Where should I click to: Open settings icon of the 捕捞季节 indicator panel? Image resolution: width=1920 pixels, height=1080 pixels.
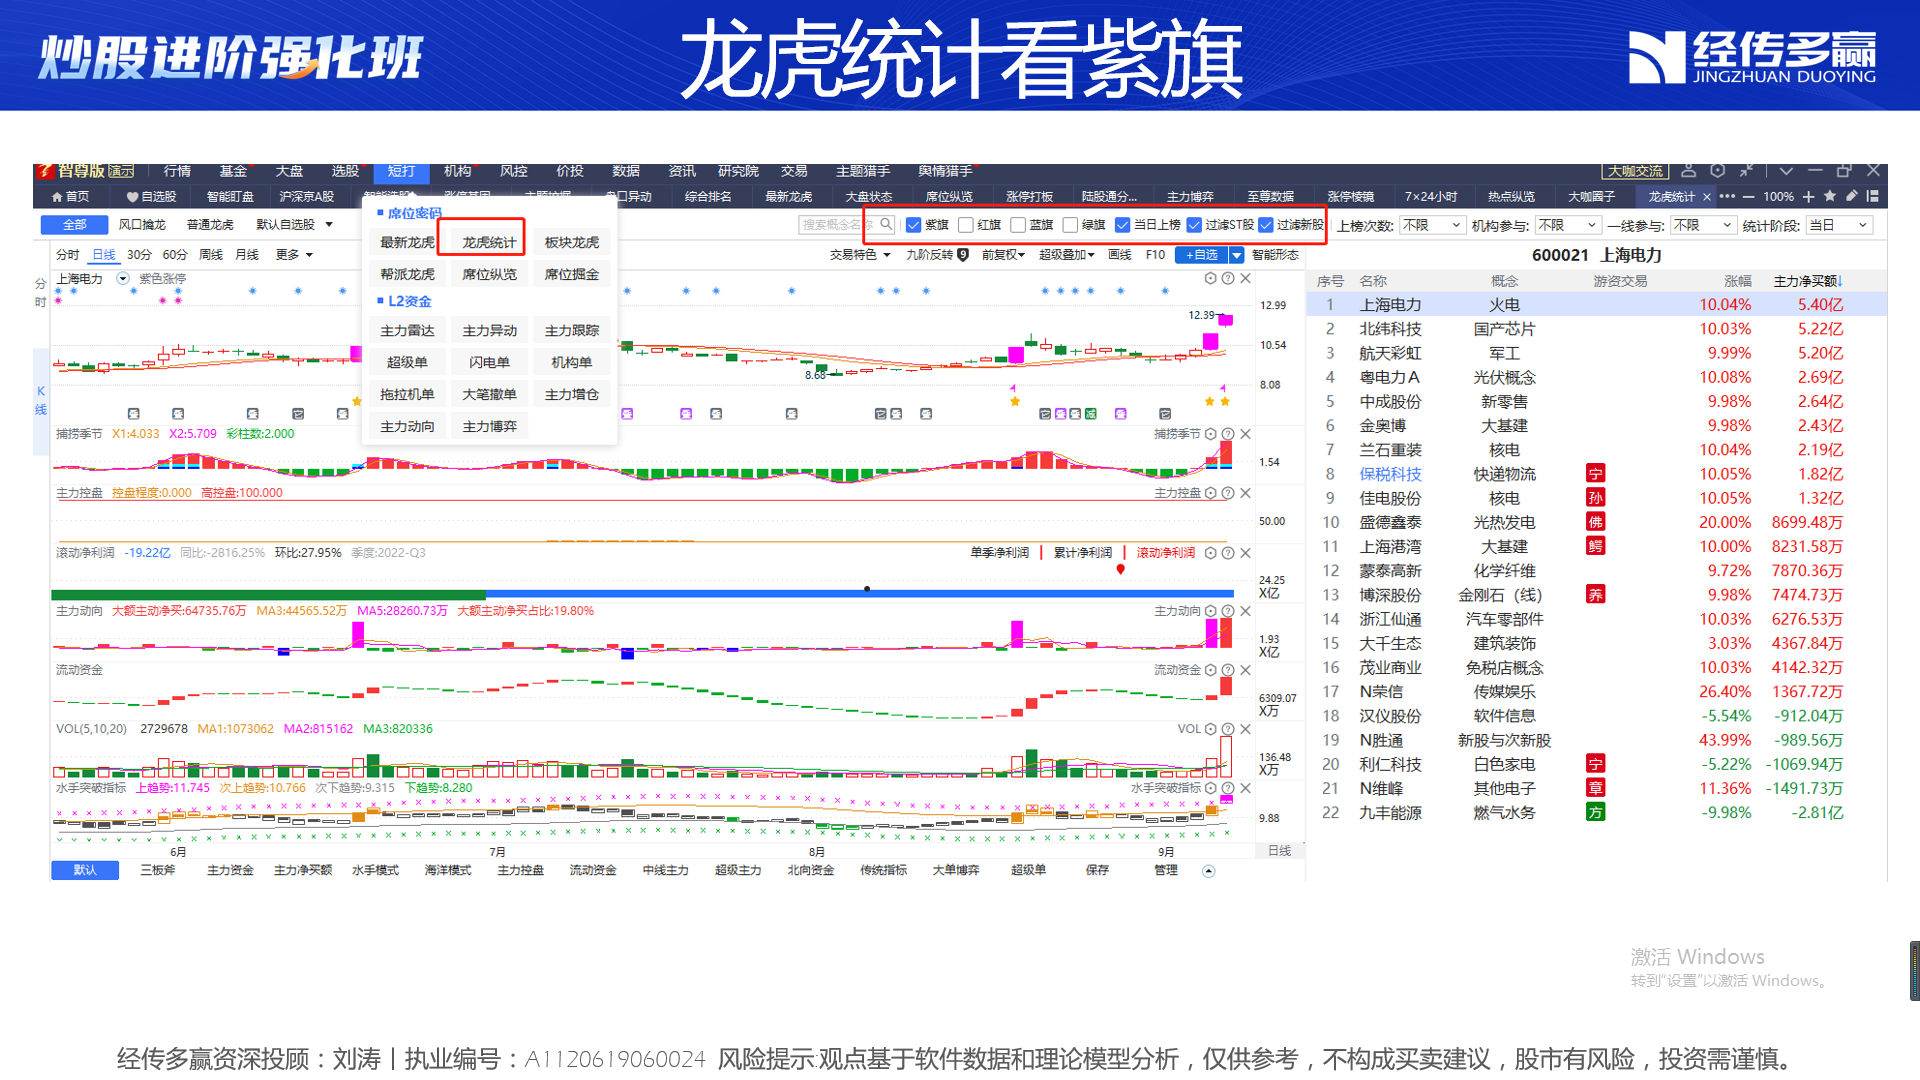click(x=1210, y=434)
